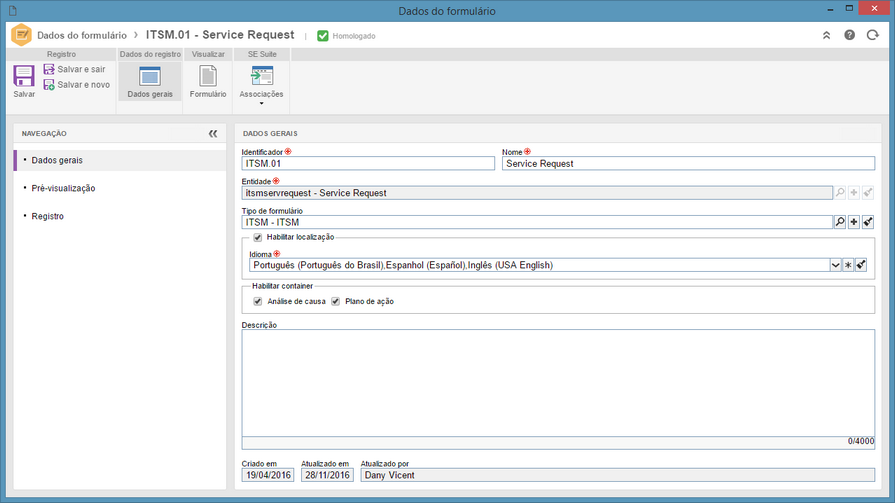Click the orange form app icon
This screenshot has width=895, height=503.
tap(22, 35)
